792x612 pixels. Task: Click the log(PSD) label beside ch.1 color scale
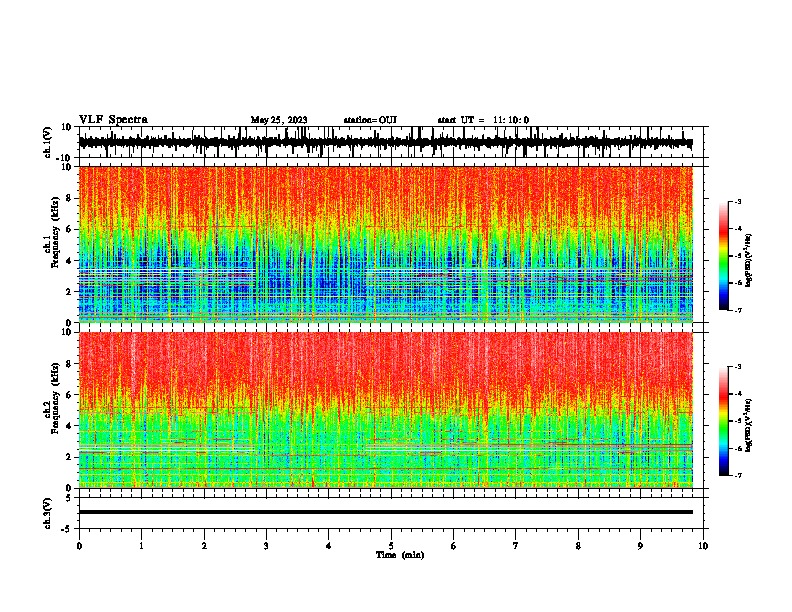point(748,260)
